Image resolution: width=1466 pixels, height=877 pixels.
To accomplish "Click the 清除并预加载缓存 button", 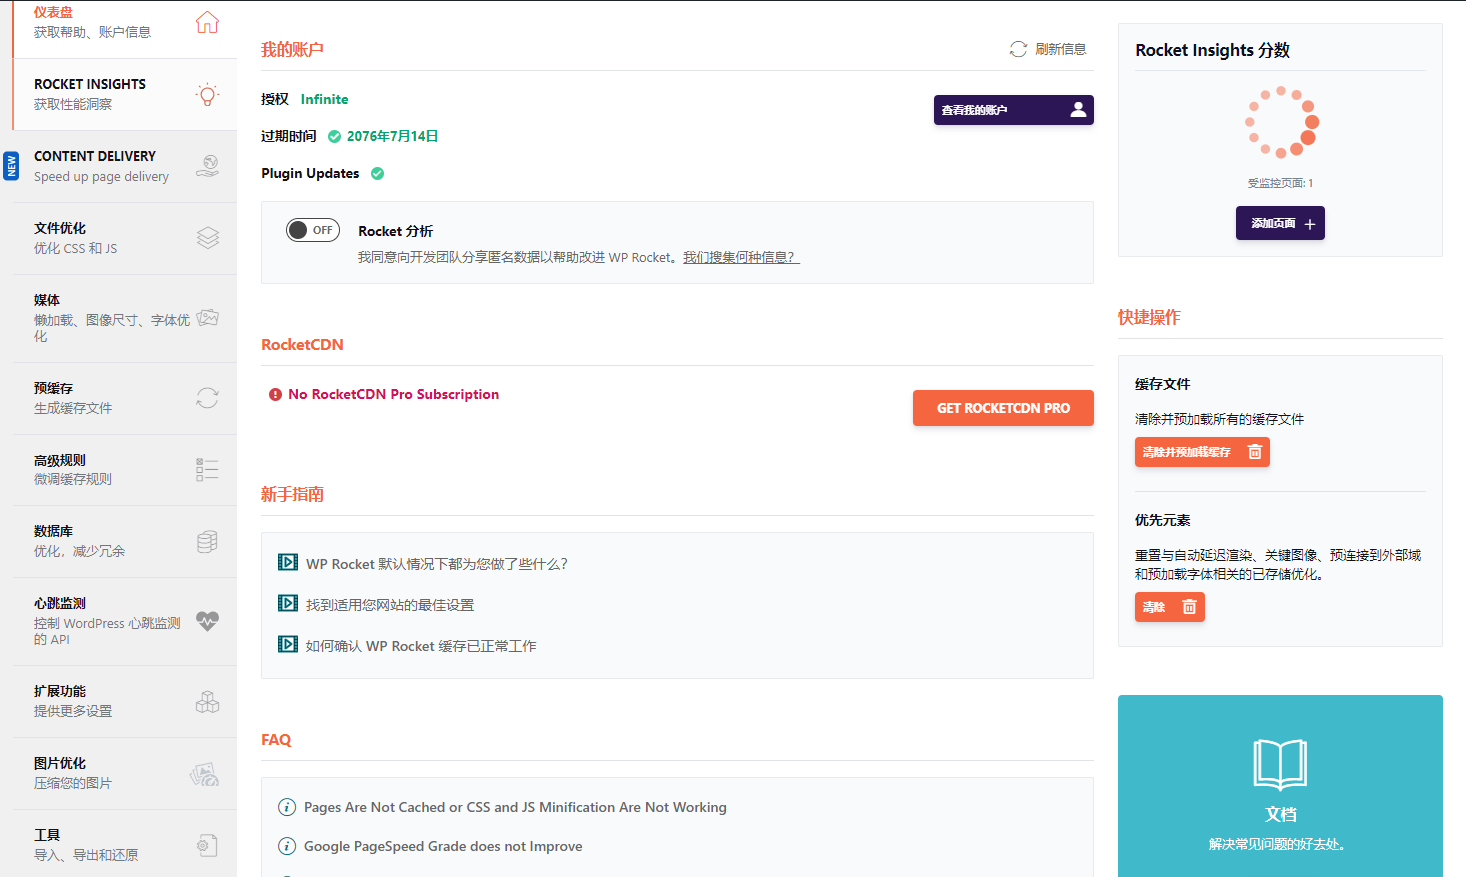I will point(1202,452).
